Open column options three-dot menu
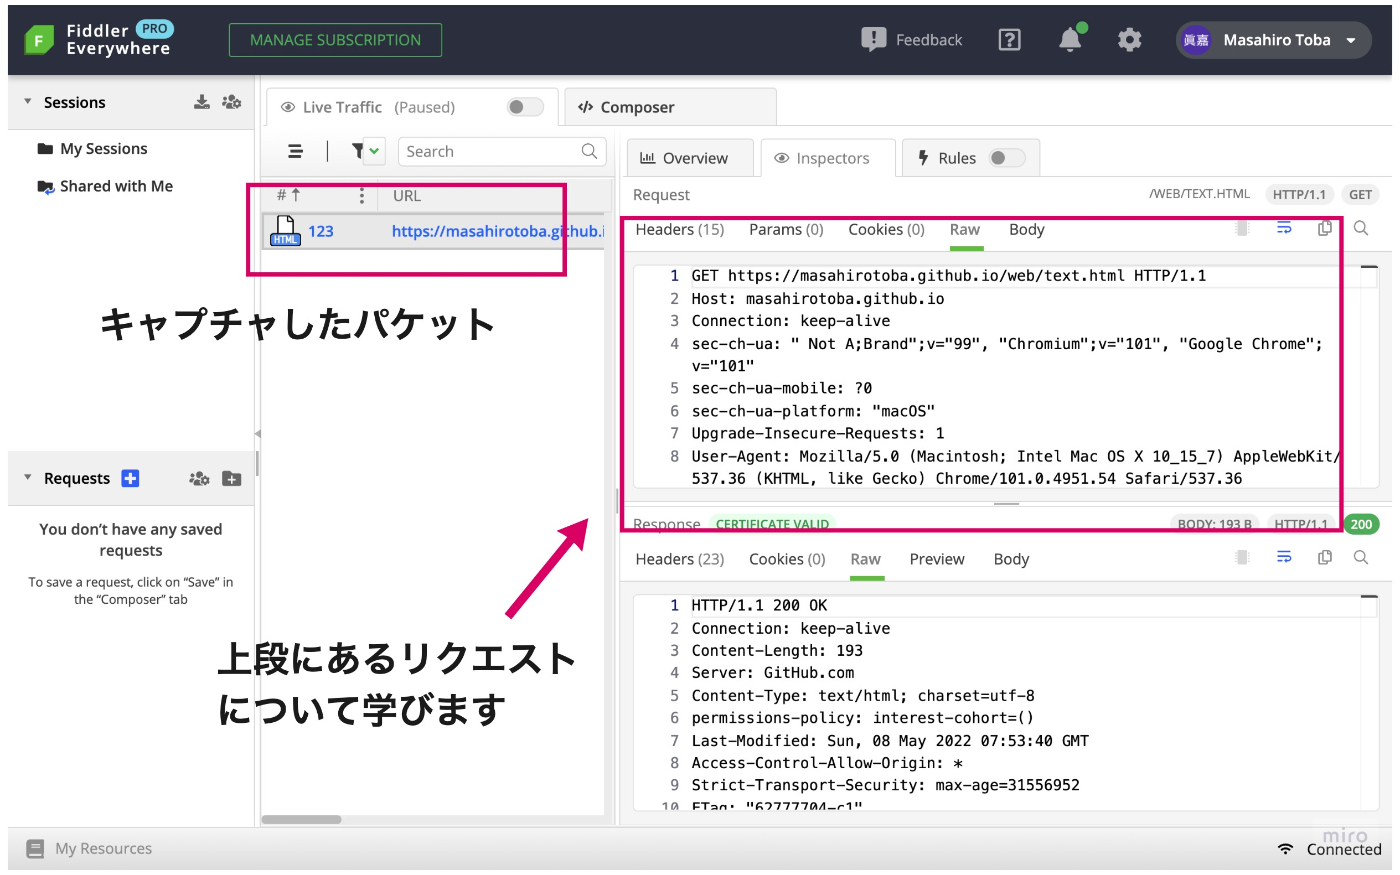The image size is (1400, 875). (x=361, y=196)
